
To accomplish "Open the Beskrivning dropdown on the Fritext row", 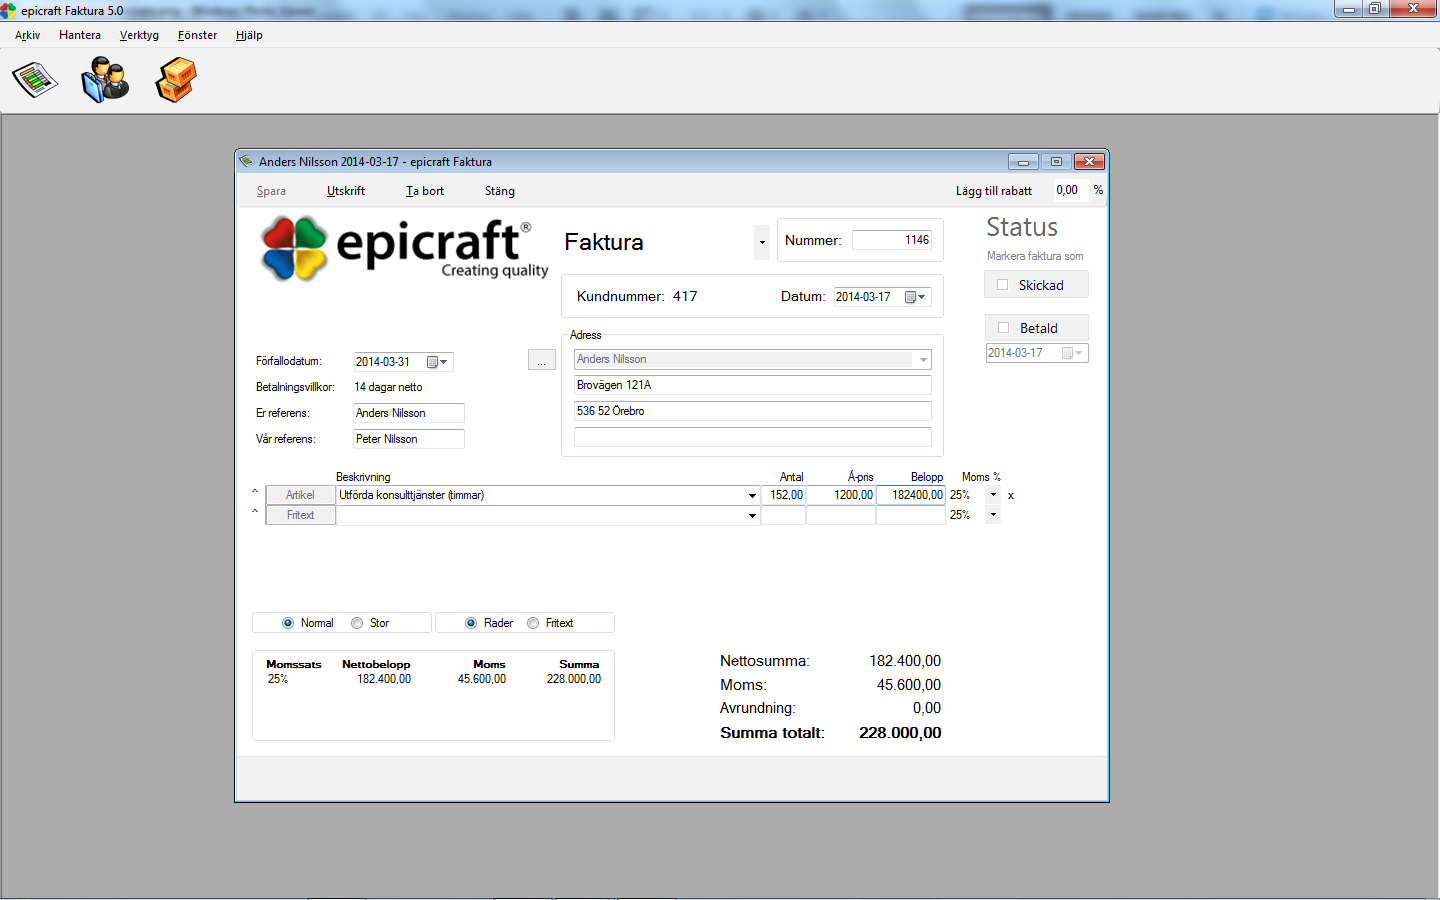I will [751, 515].
